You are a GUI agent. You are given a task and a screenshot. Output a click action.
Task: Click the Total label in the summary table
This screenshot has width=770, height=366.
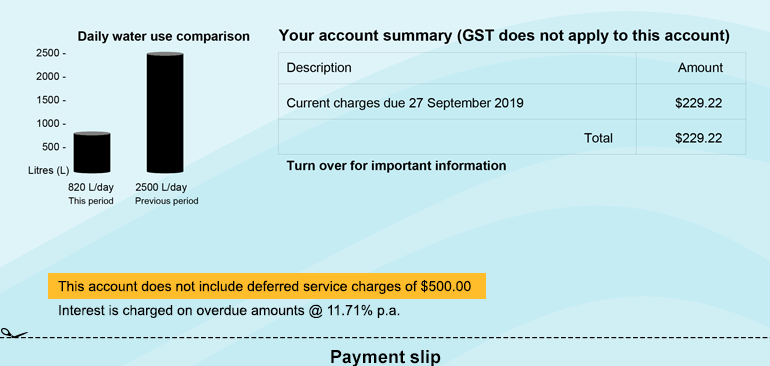pos(598,138)
